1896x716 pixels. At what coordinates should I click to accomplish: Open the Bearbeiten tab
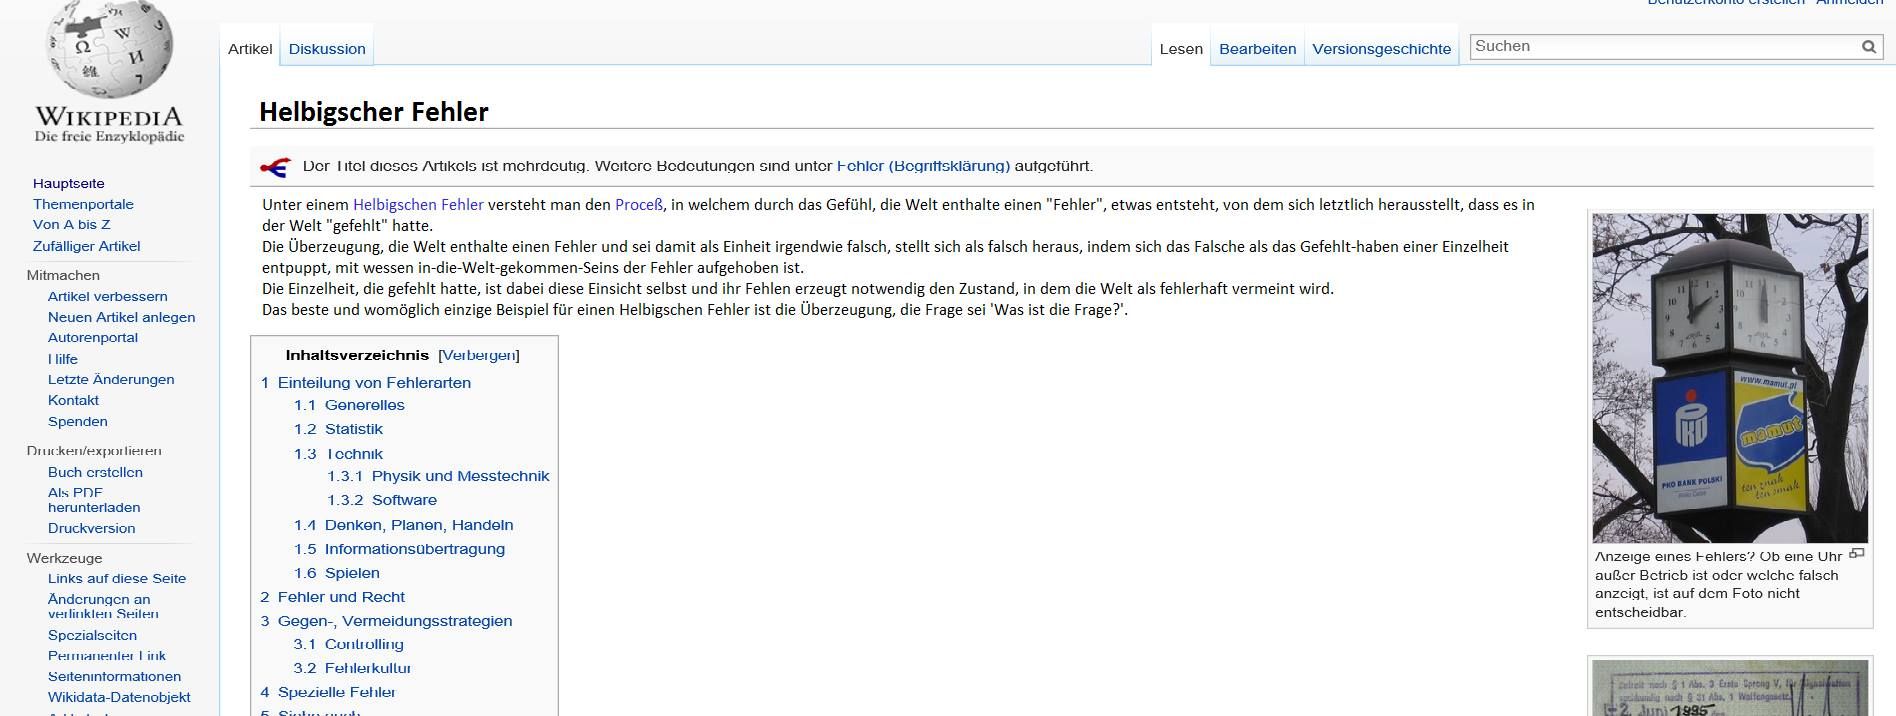tap(1257, 49)
